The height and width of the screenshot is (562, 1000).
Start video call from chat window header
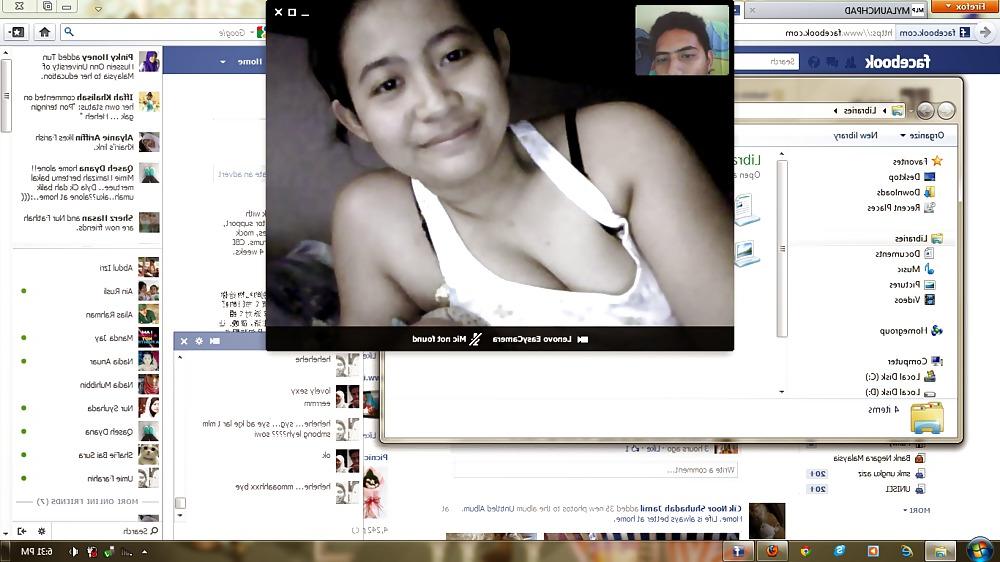coord(215,341)
